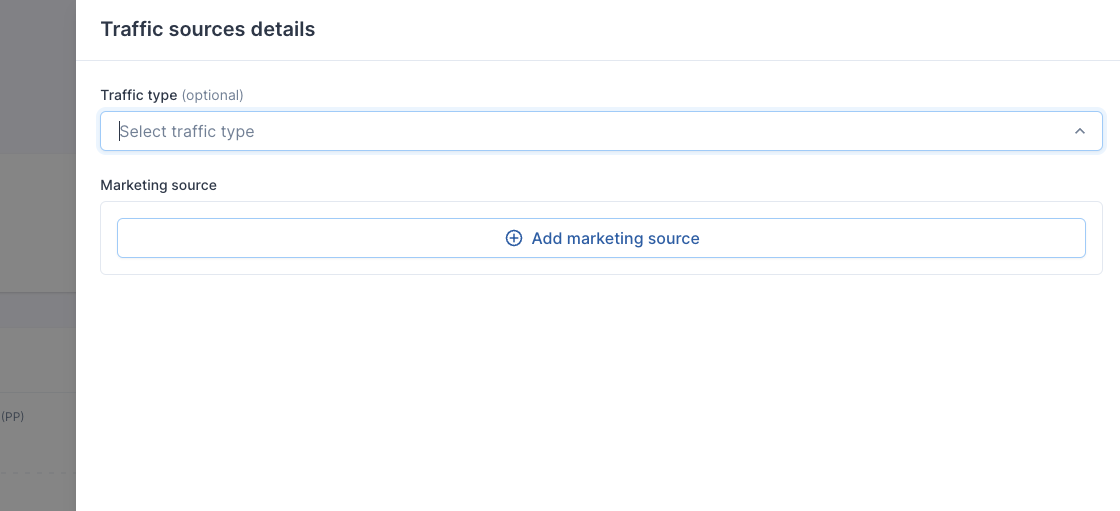This screenshot has height=511, width=1120.
Task: Click the Add marketing source button
Action: pyautogui.click(x=601, y=238)
